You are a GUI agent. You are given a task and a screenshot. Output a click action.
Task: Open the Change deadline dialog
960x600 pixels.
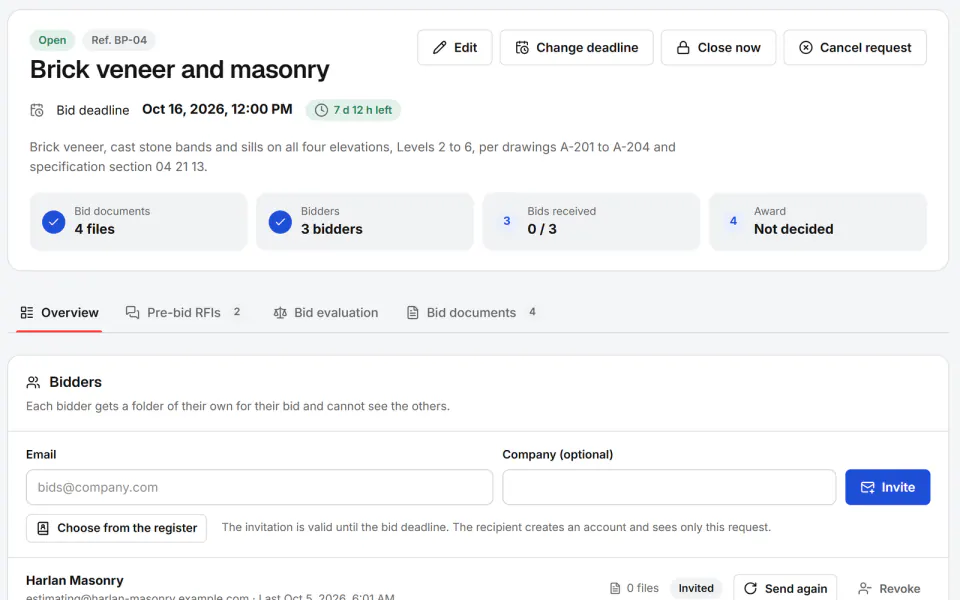point(576,48)
